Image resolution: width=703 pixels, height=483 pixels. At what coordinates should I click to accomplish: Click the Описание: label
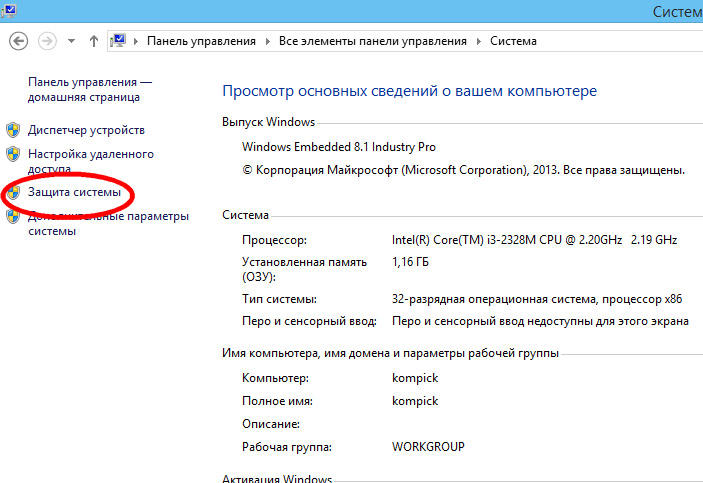coord(271,424)
